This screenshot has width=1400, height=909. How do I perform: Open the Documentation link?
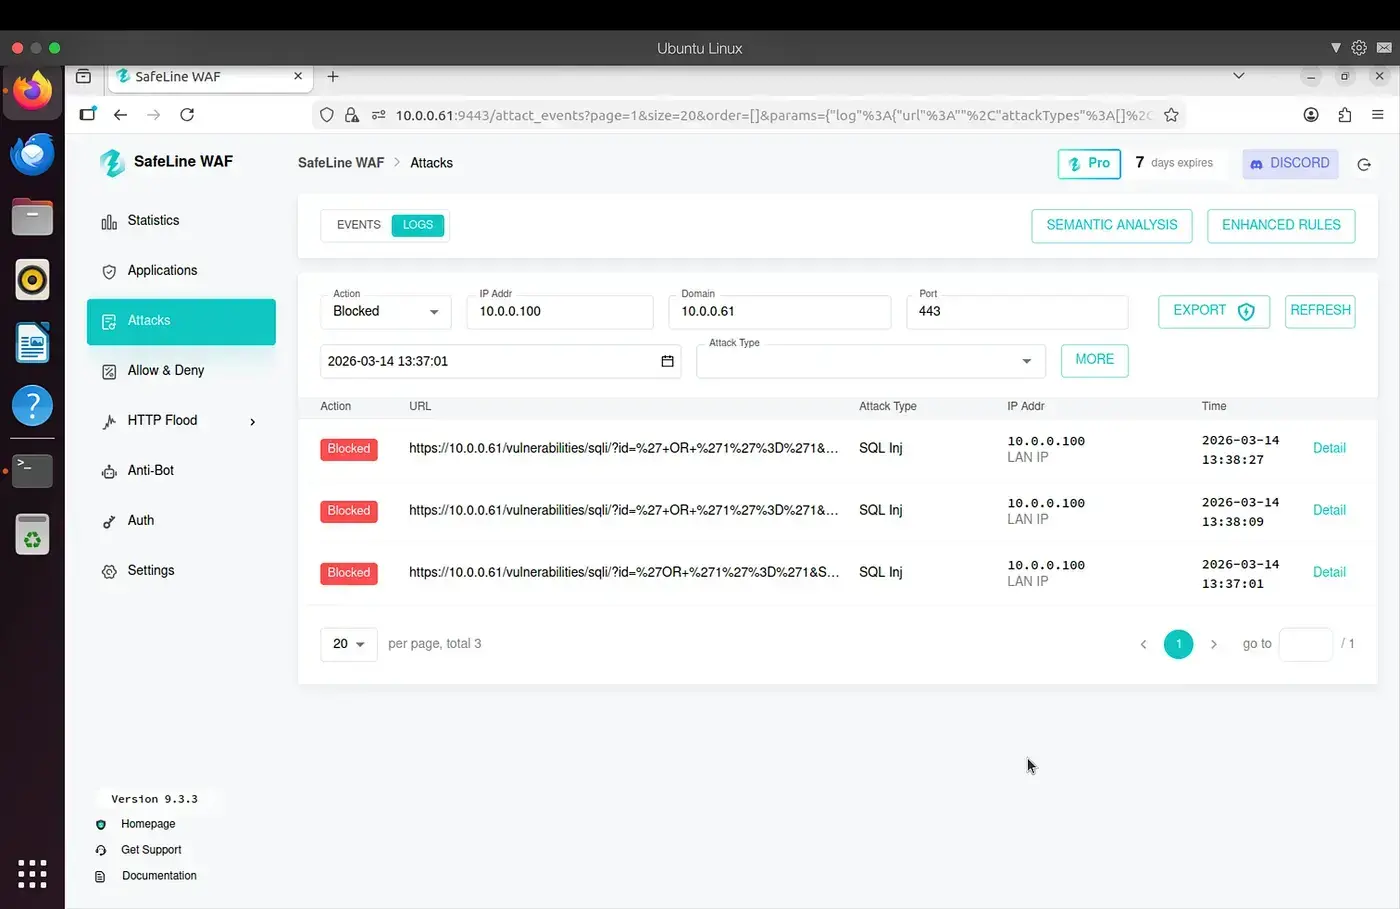[x=159, y=876]
